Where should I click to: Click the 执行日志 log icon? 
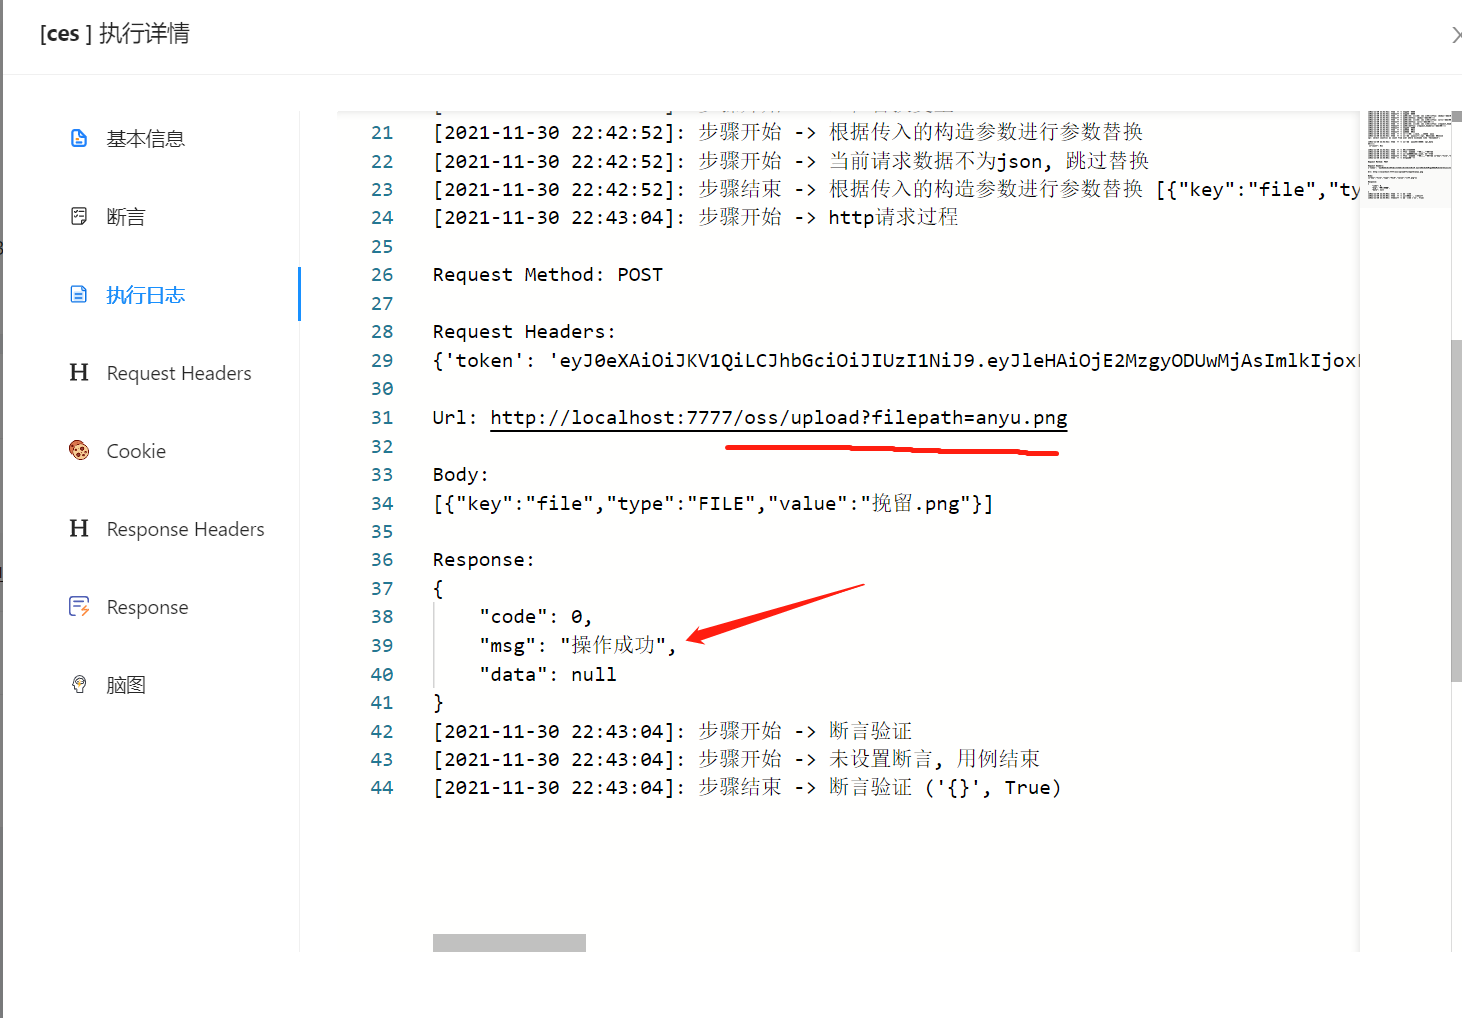tap(79, 294)
